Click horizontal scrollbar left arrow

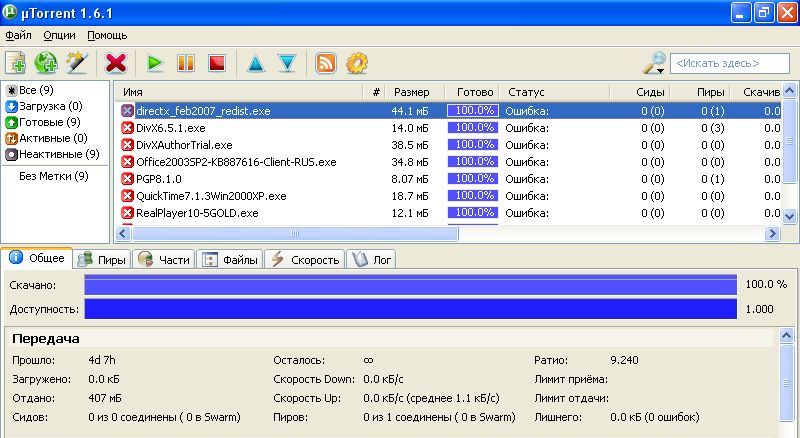(x=122, y=233)
